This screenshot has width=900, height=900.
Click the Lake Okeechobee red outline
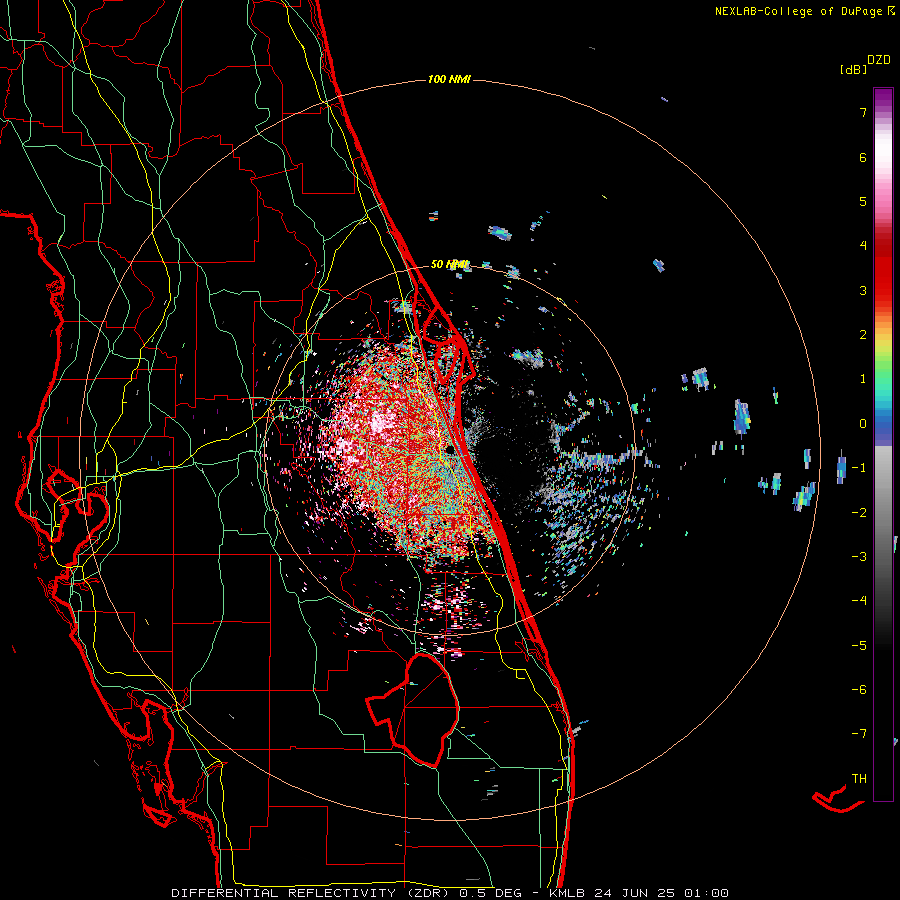tap(413, 709)
